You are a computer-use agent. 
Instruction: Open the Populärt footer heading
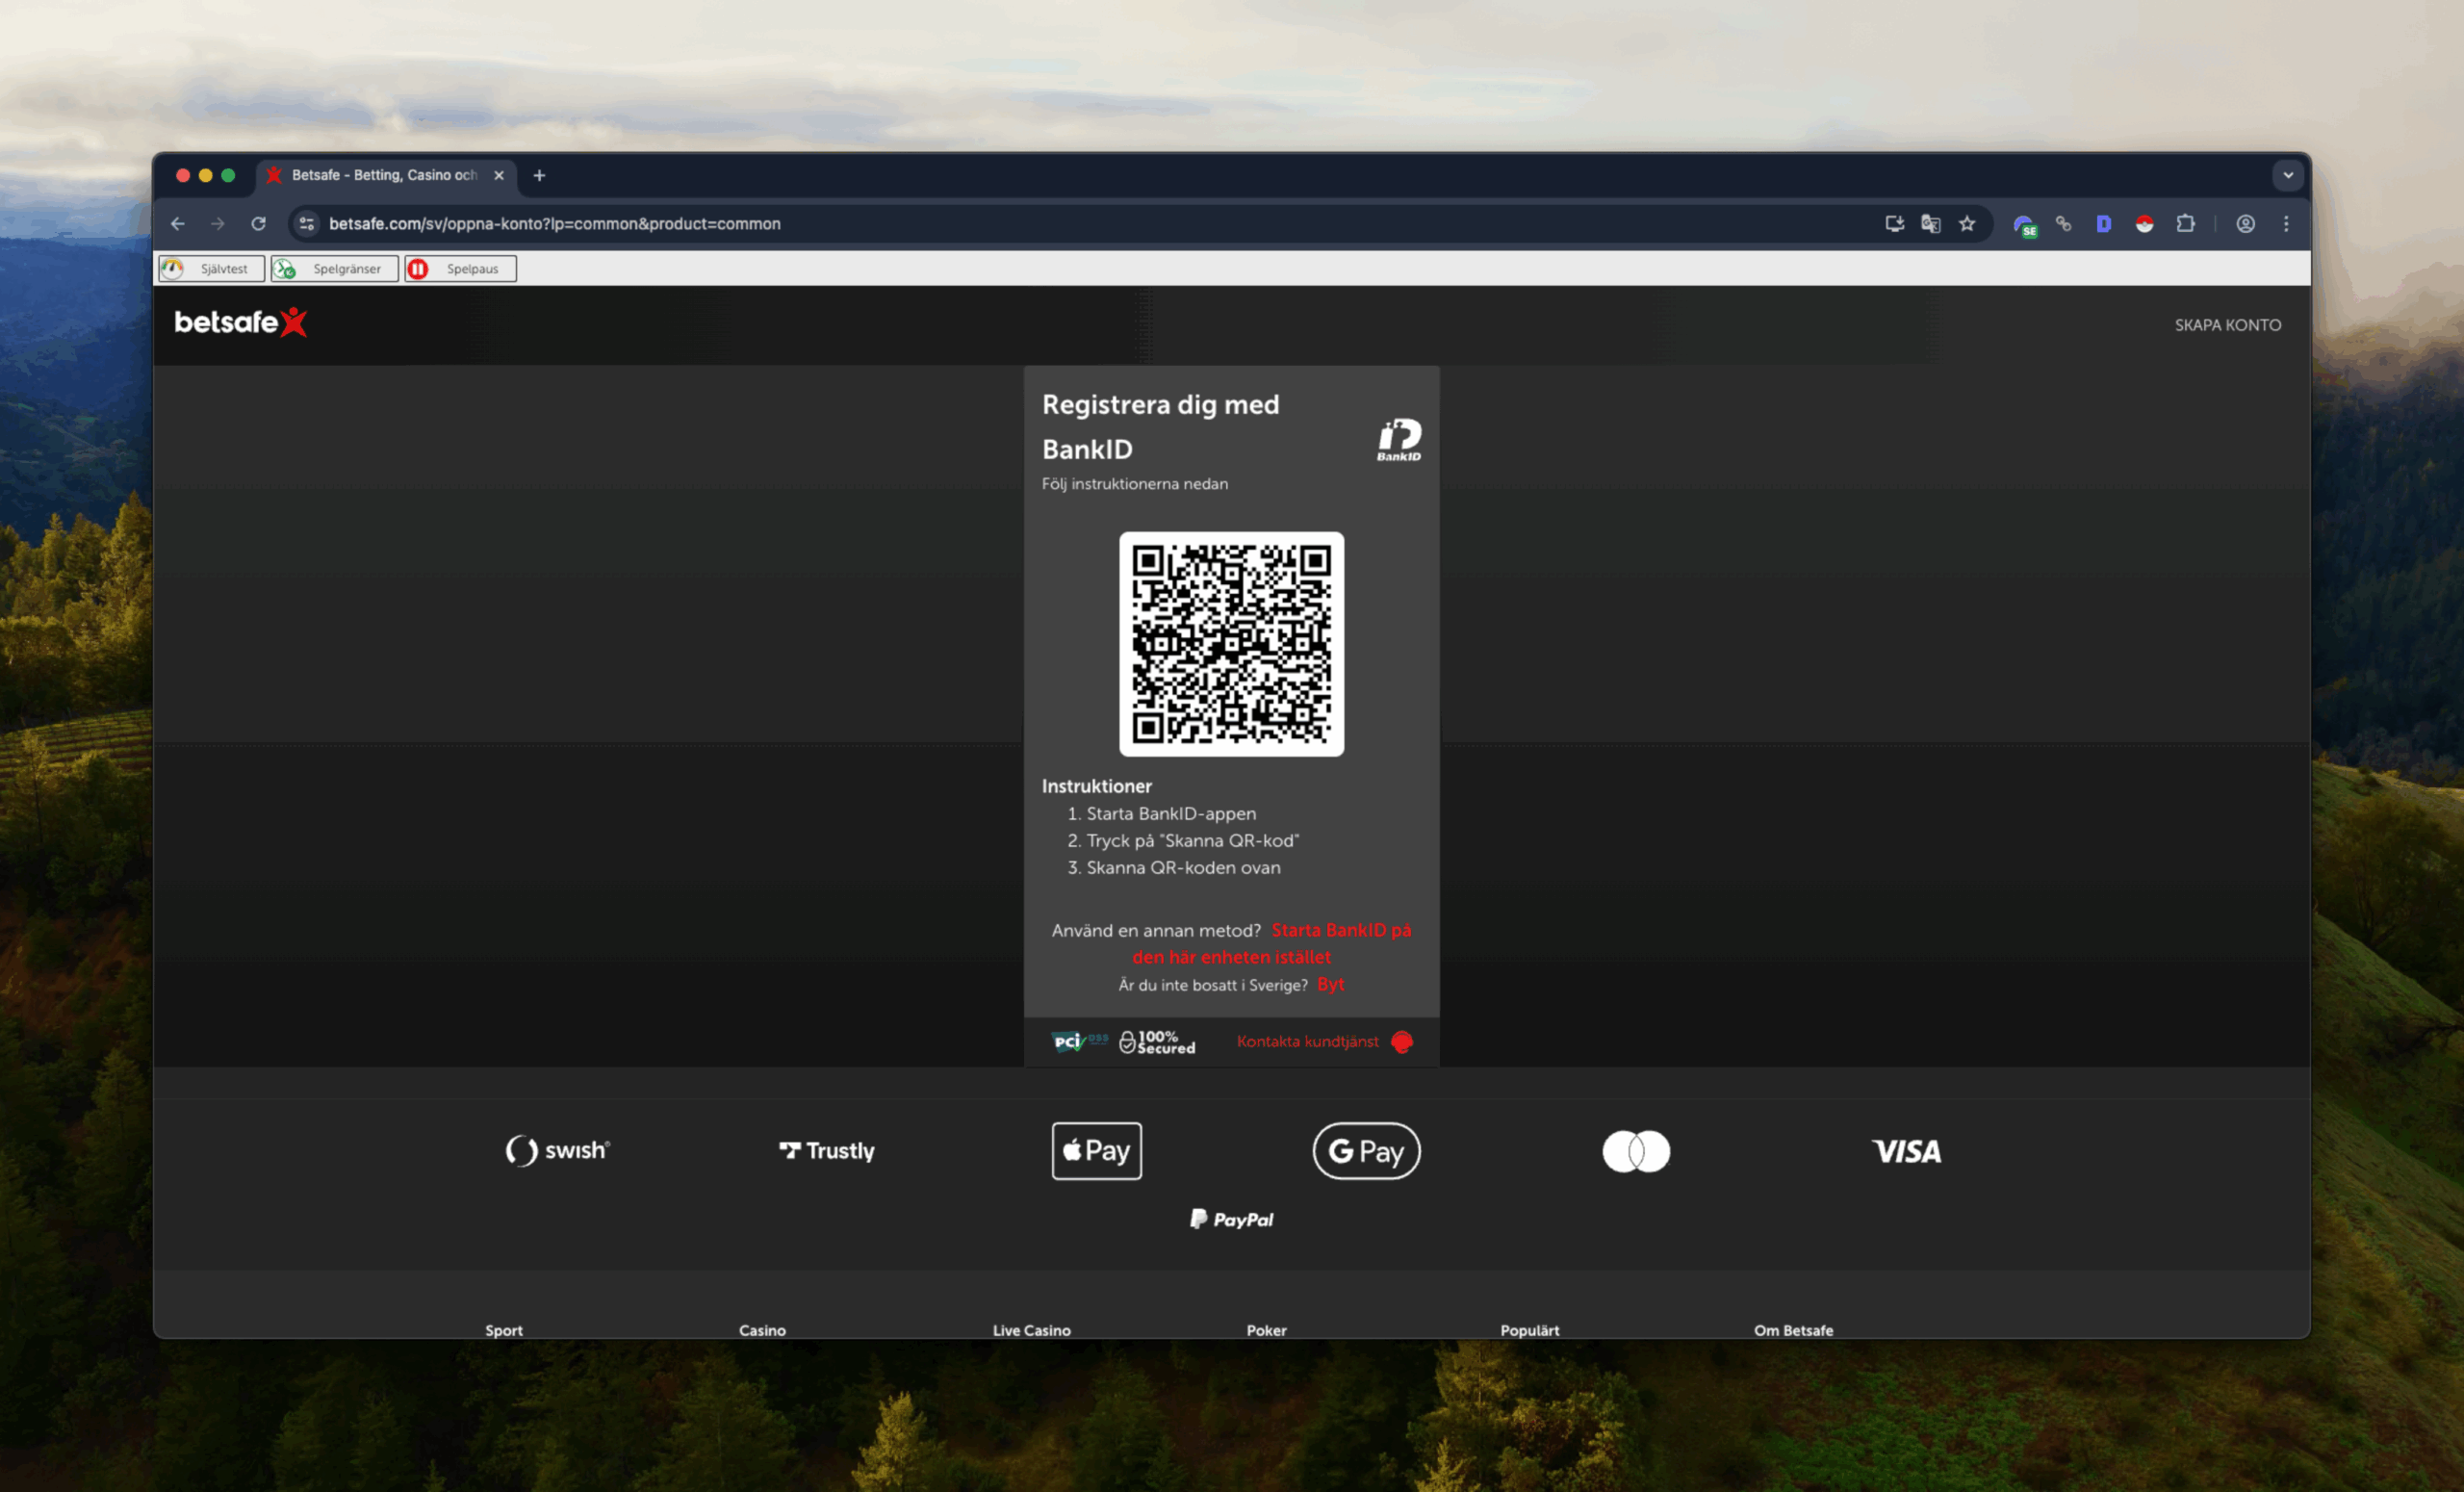pos(1529,1330)
